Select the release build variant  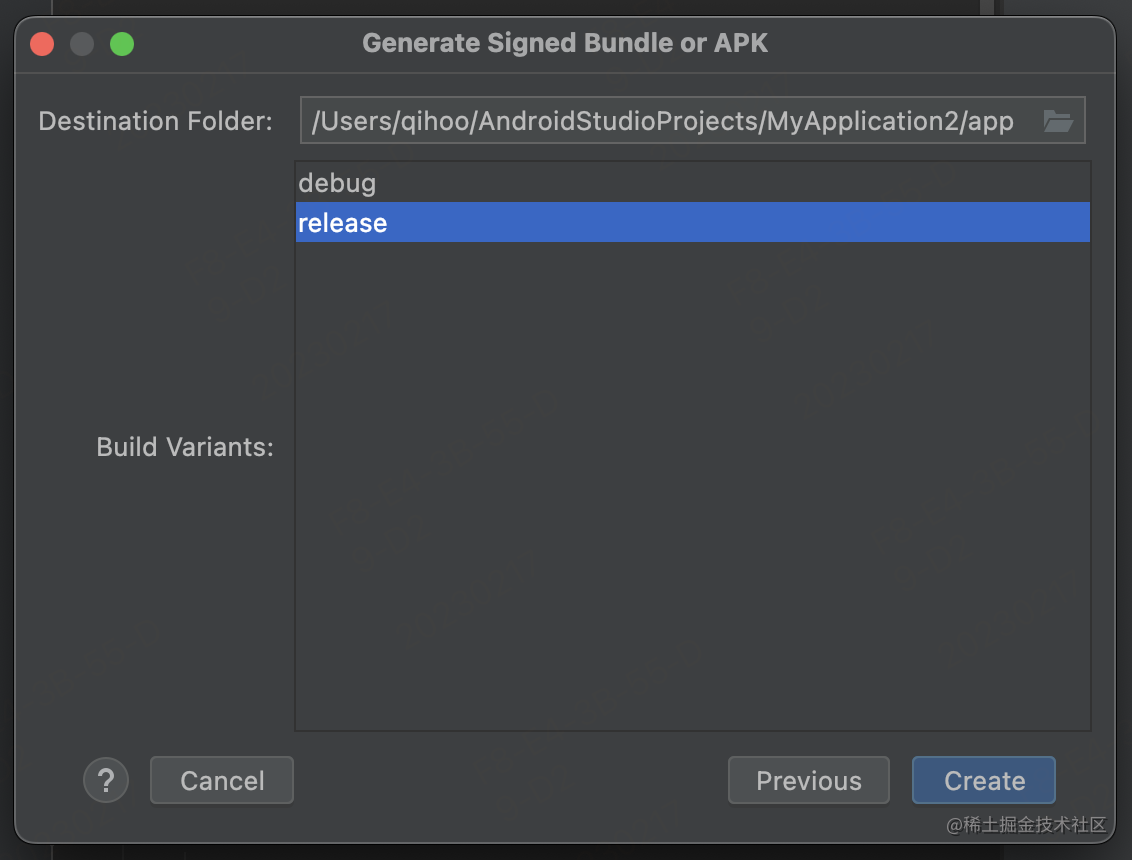(692, 222)
